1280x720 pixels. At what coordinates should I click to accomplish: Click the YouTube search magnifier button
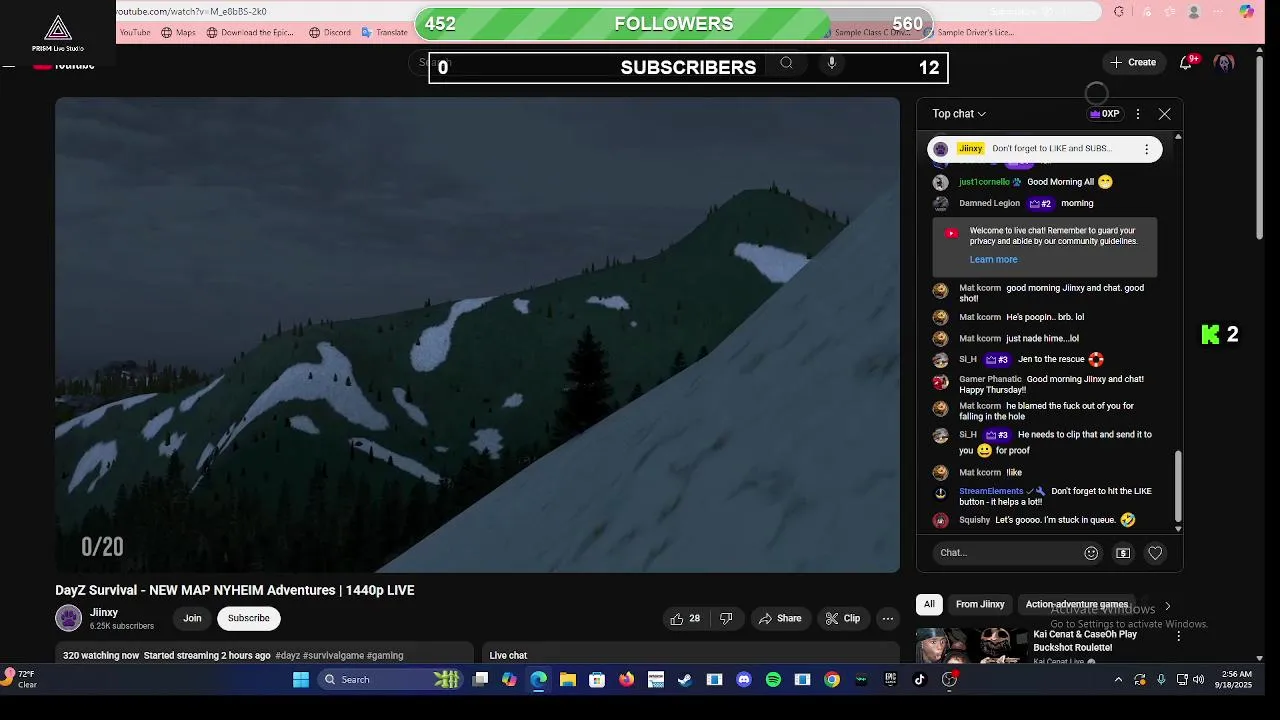pyautogui.click(x=787, y=63)
